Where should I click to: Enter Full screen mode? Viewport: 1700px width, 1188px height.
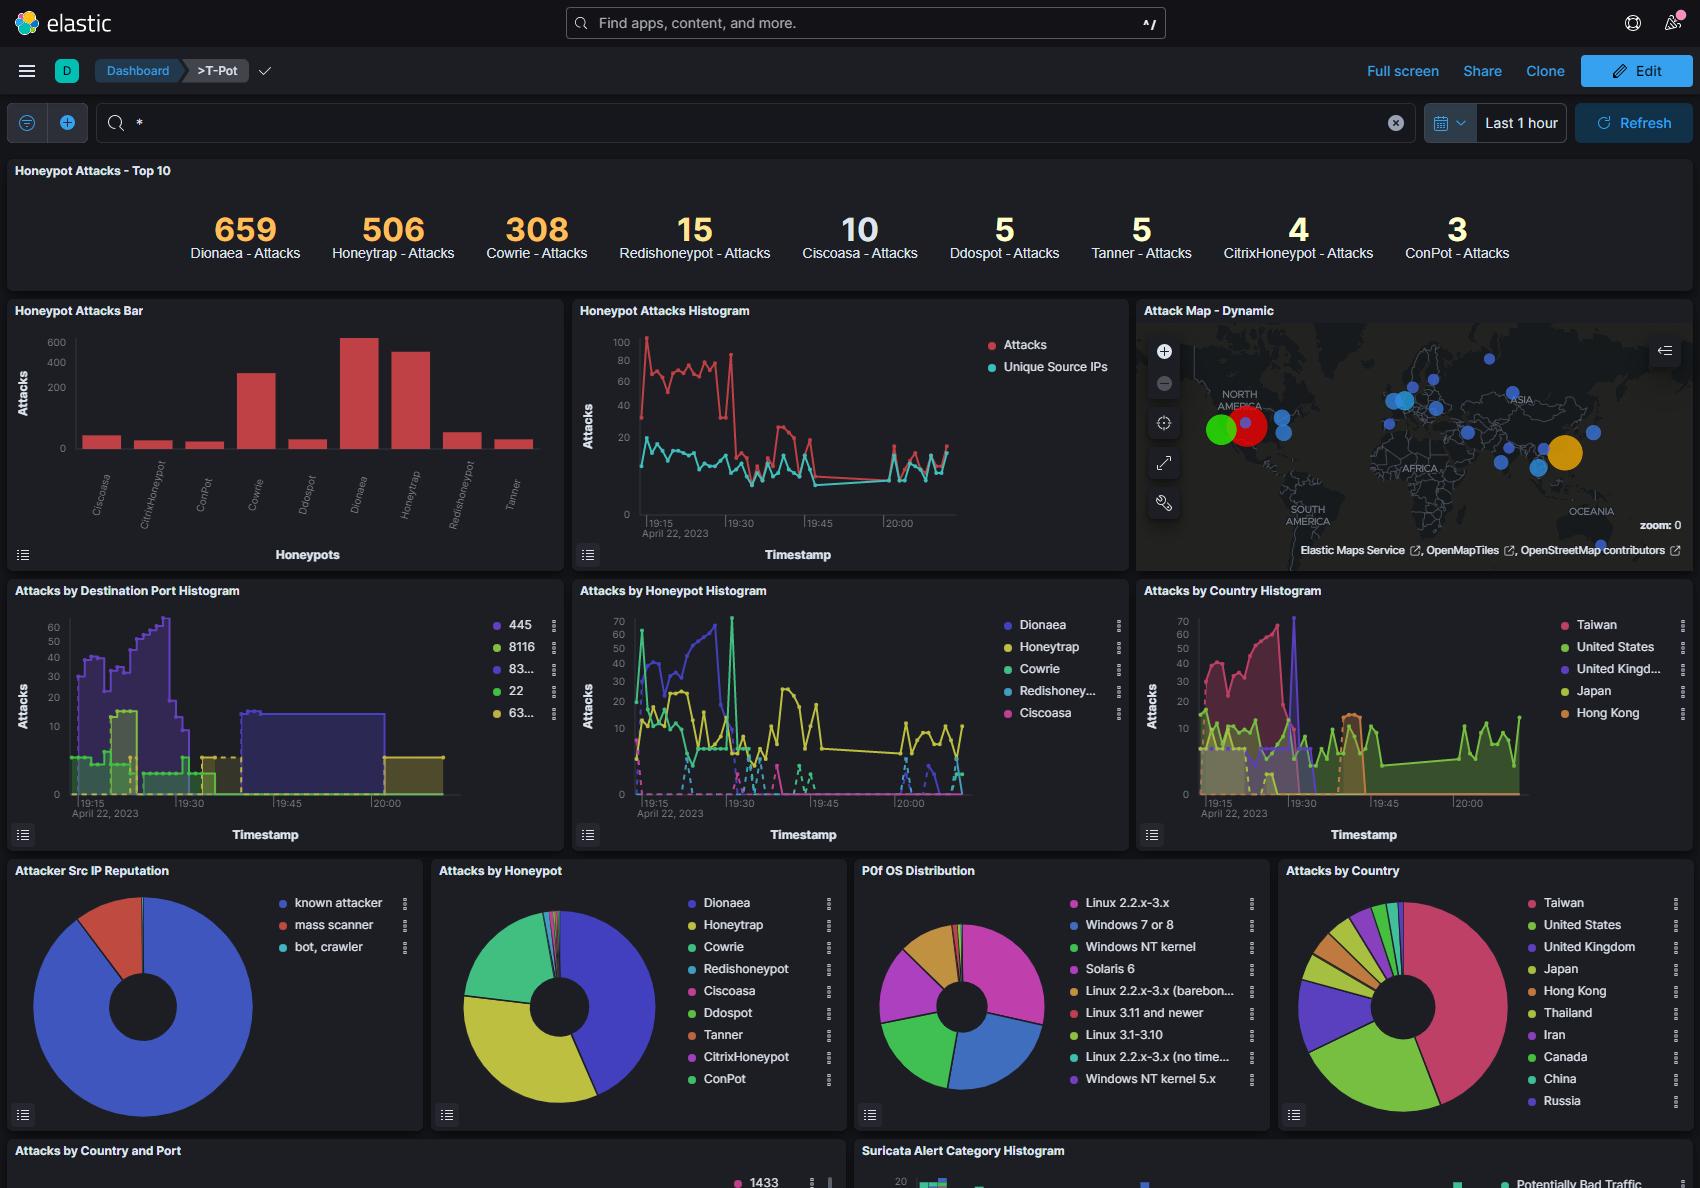click(1403, 71)
